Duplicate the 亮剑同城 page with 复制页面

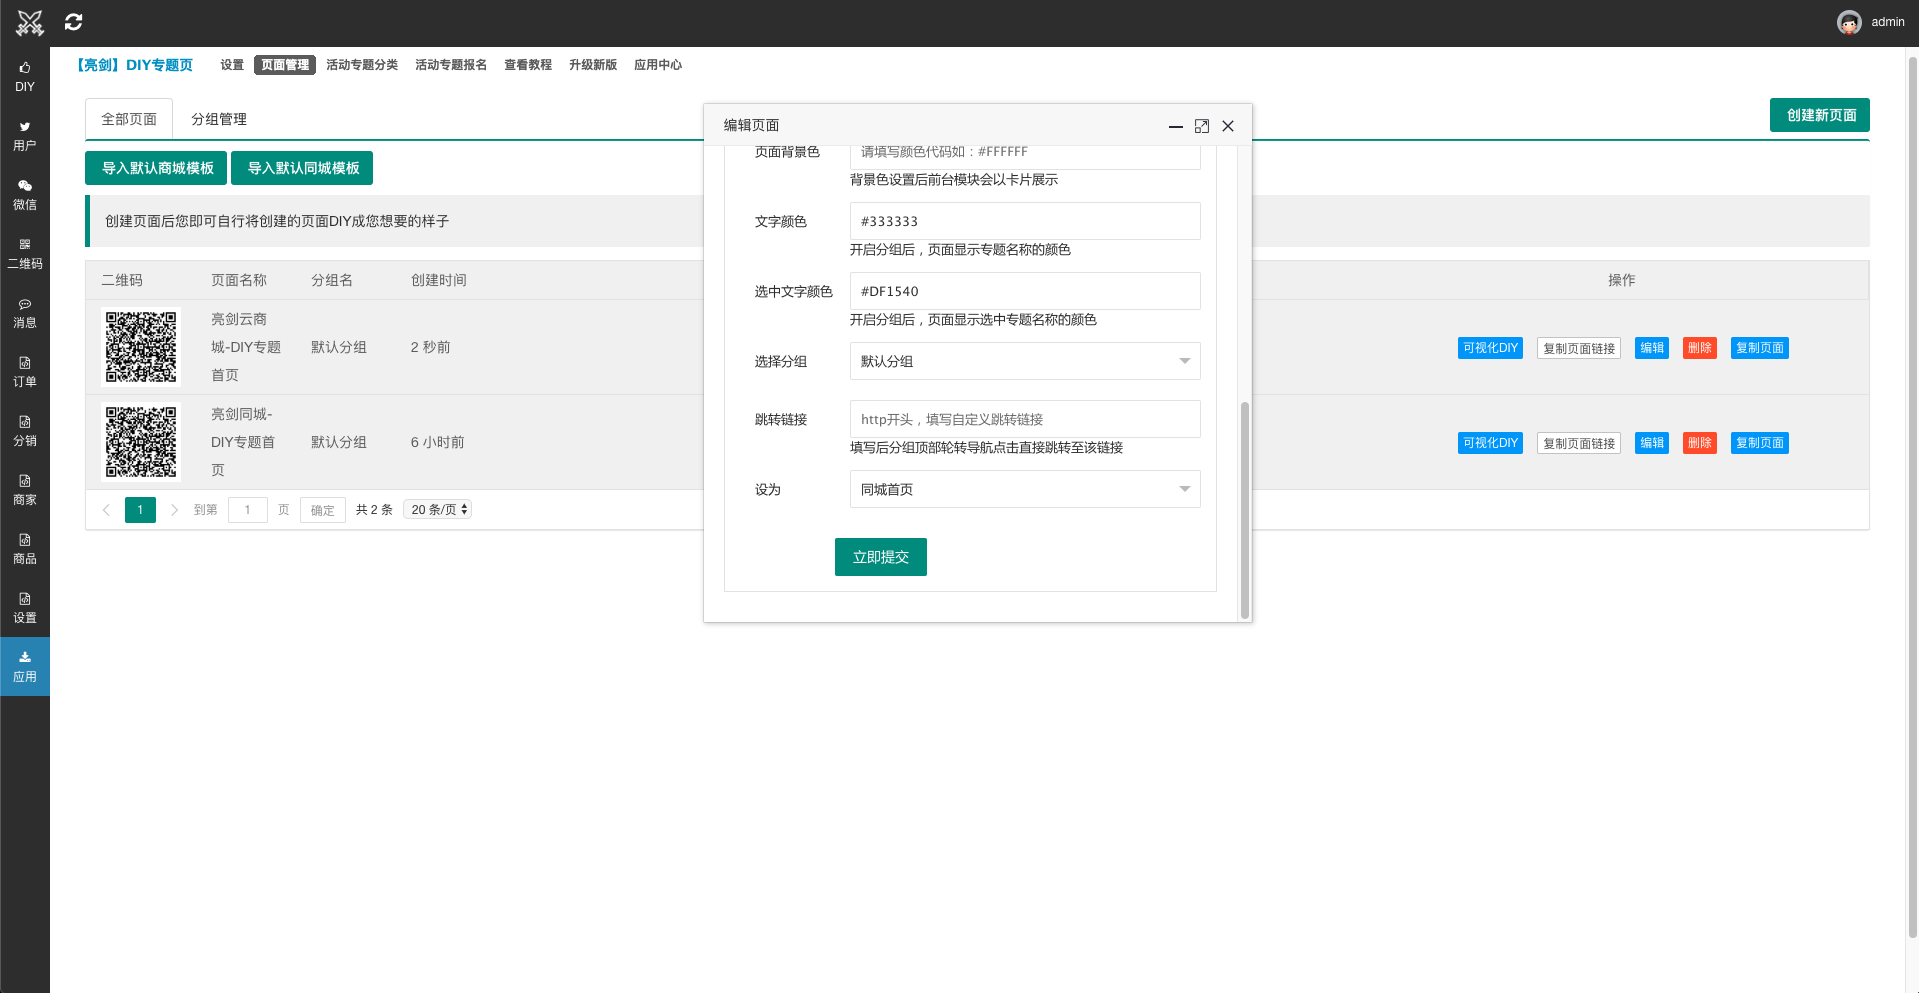tap(1760, 443)
